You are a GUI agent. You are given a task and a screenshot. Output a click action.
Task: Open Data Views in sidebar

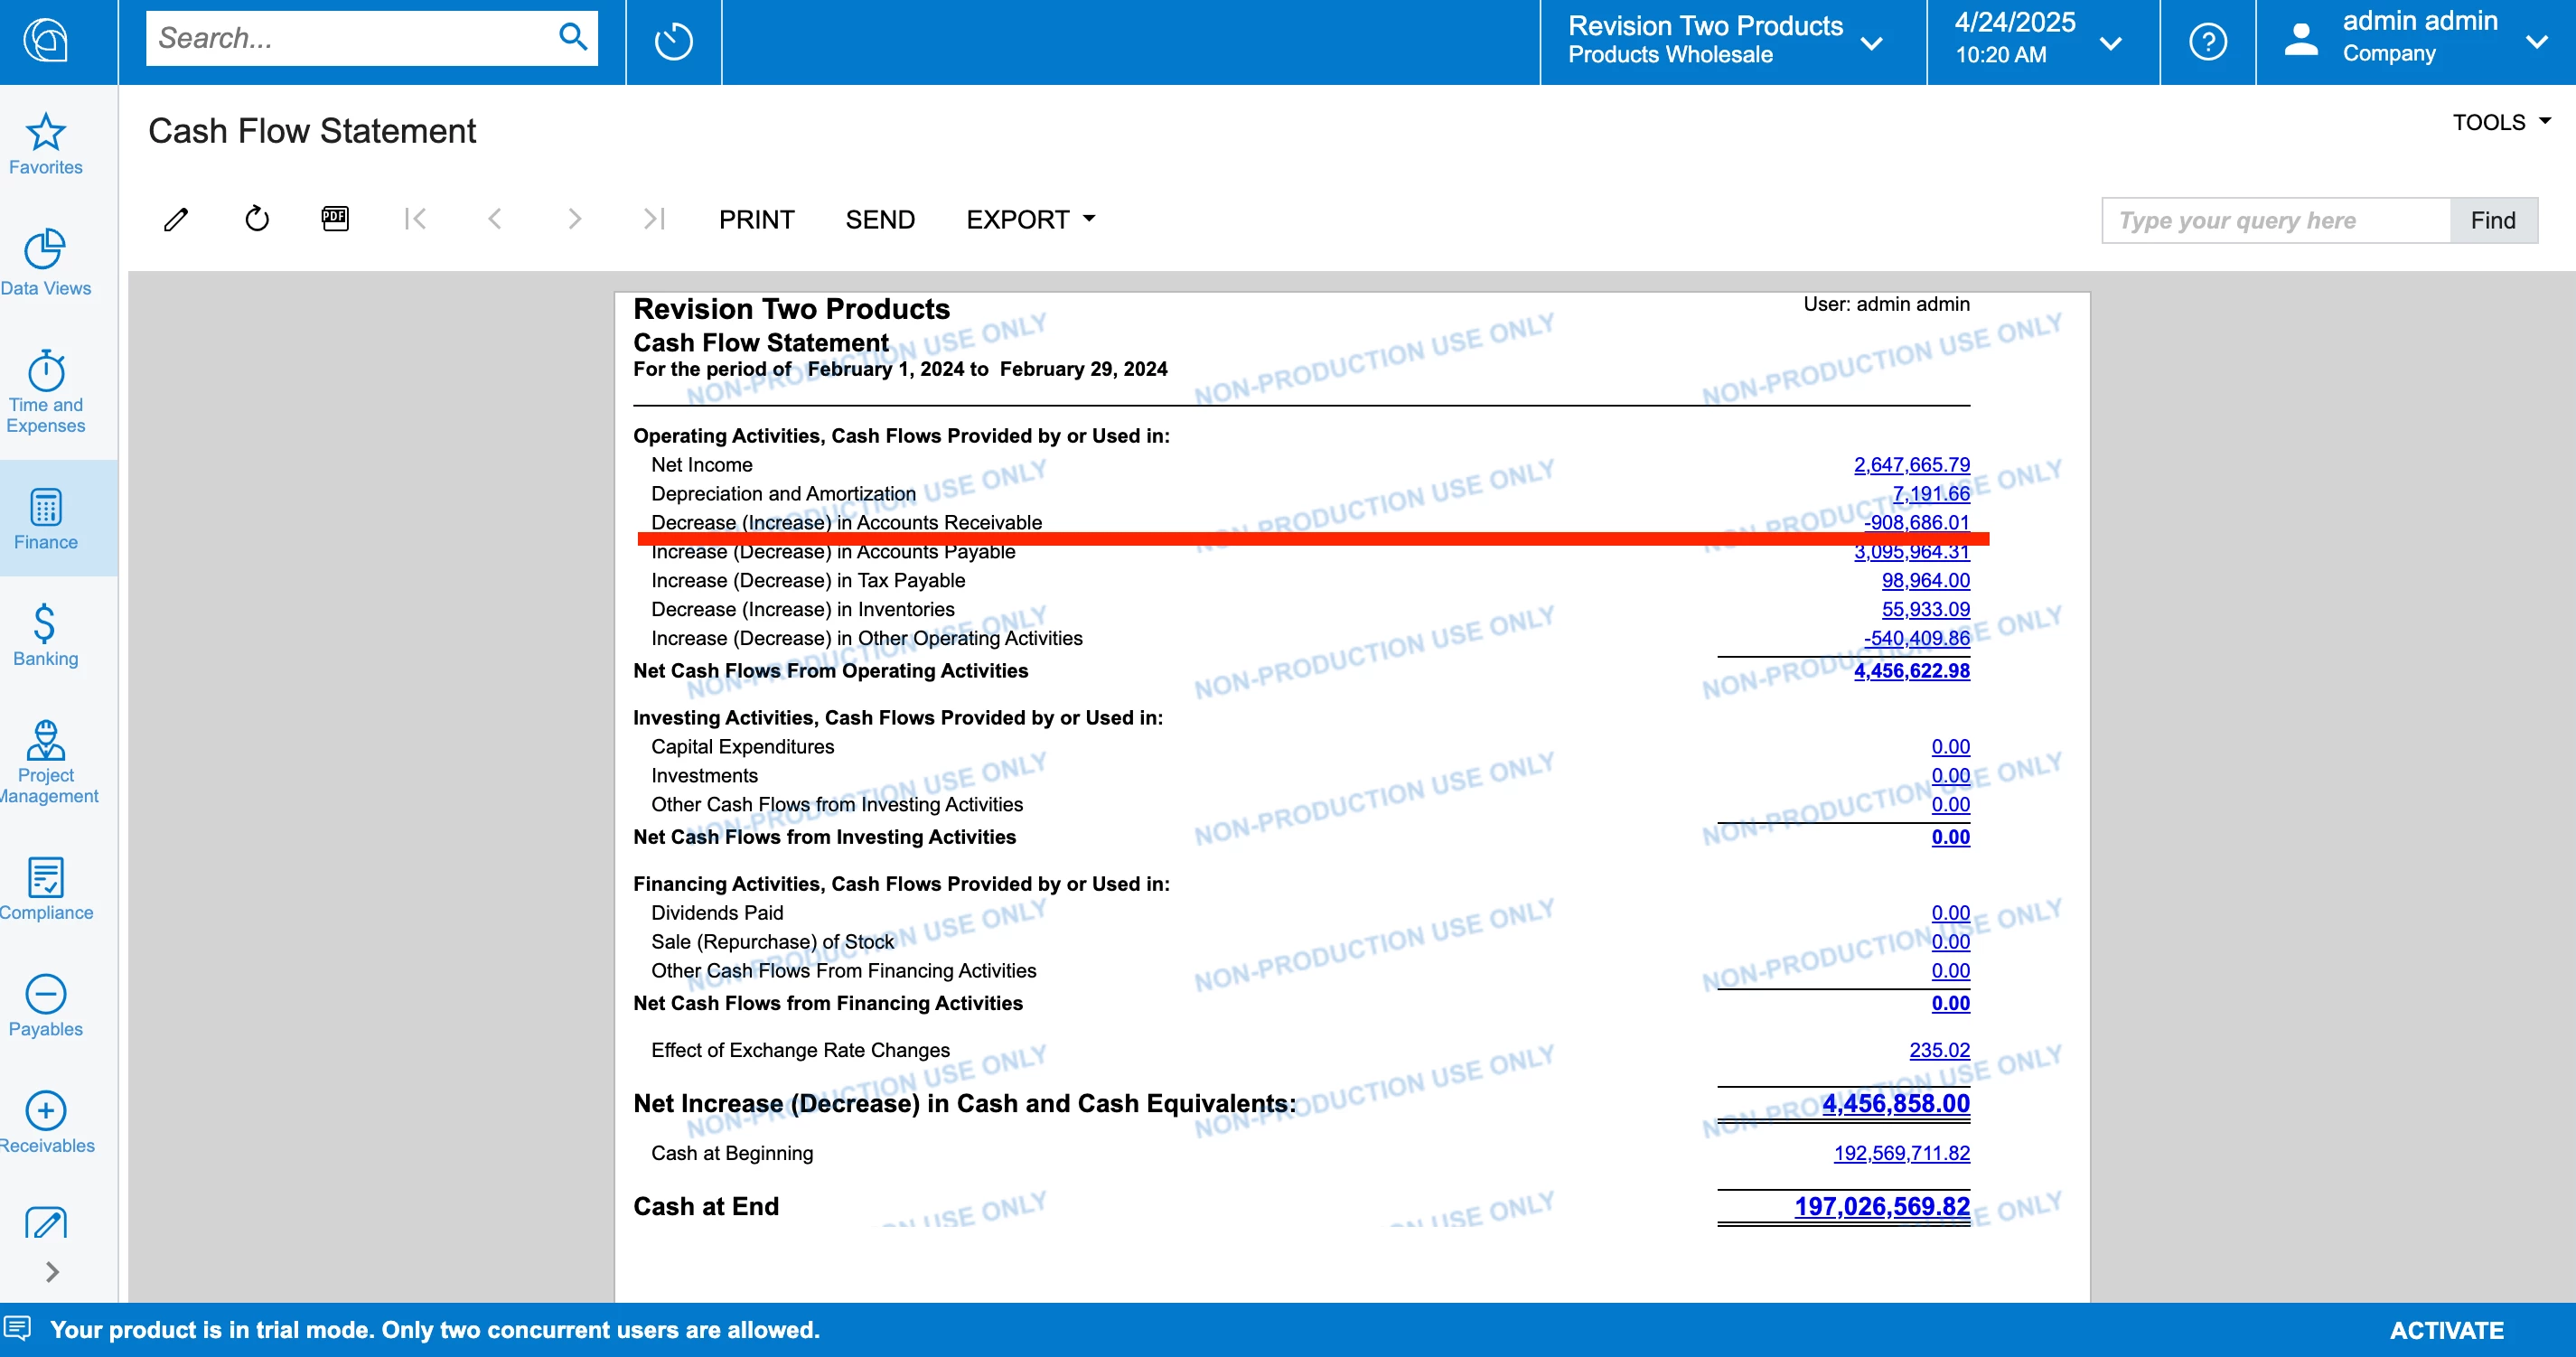coord(46,263)
